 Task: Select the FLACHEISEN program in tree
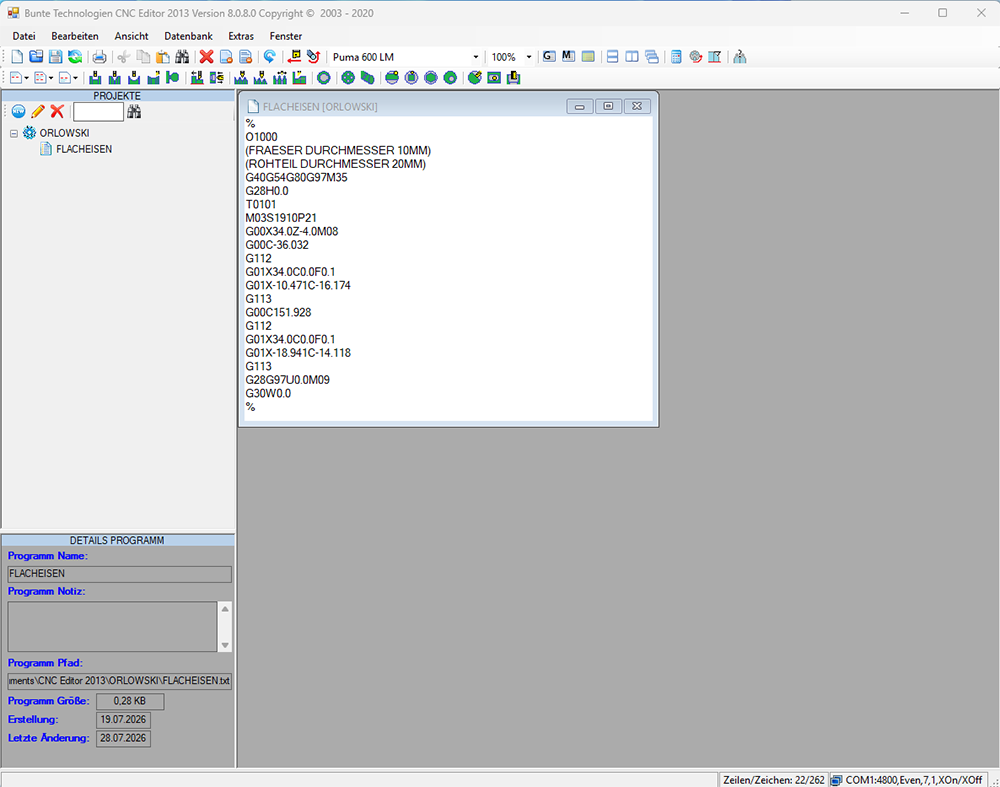pos(84,149)
